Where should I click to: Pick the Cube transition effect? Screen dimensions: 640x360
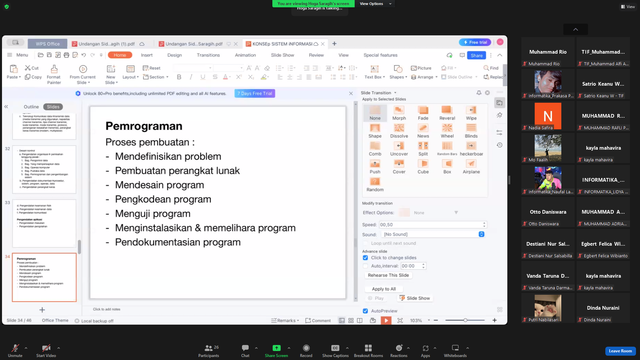[x=423, y=167]
